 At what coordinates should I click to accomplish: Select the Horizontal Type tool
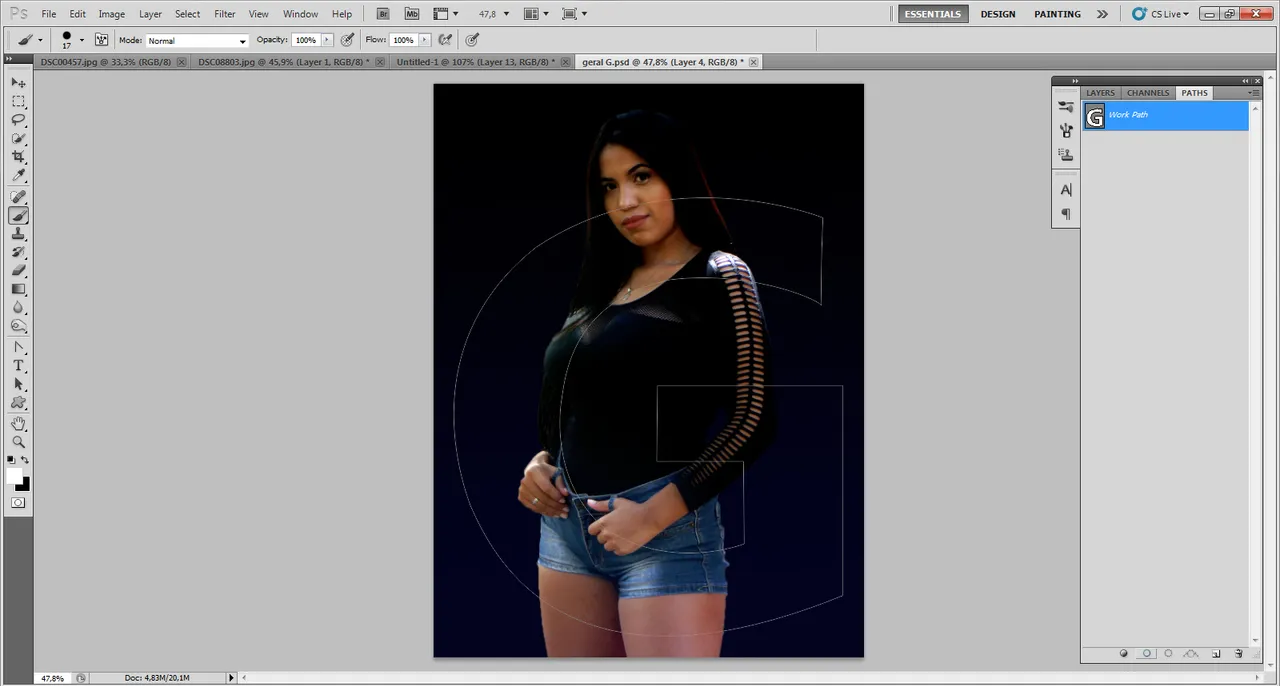click(x=18, y=366)
